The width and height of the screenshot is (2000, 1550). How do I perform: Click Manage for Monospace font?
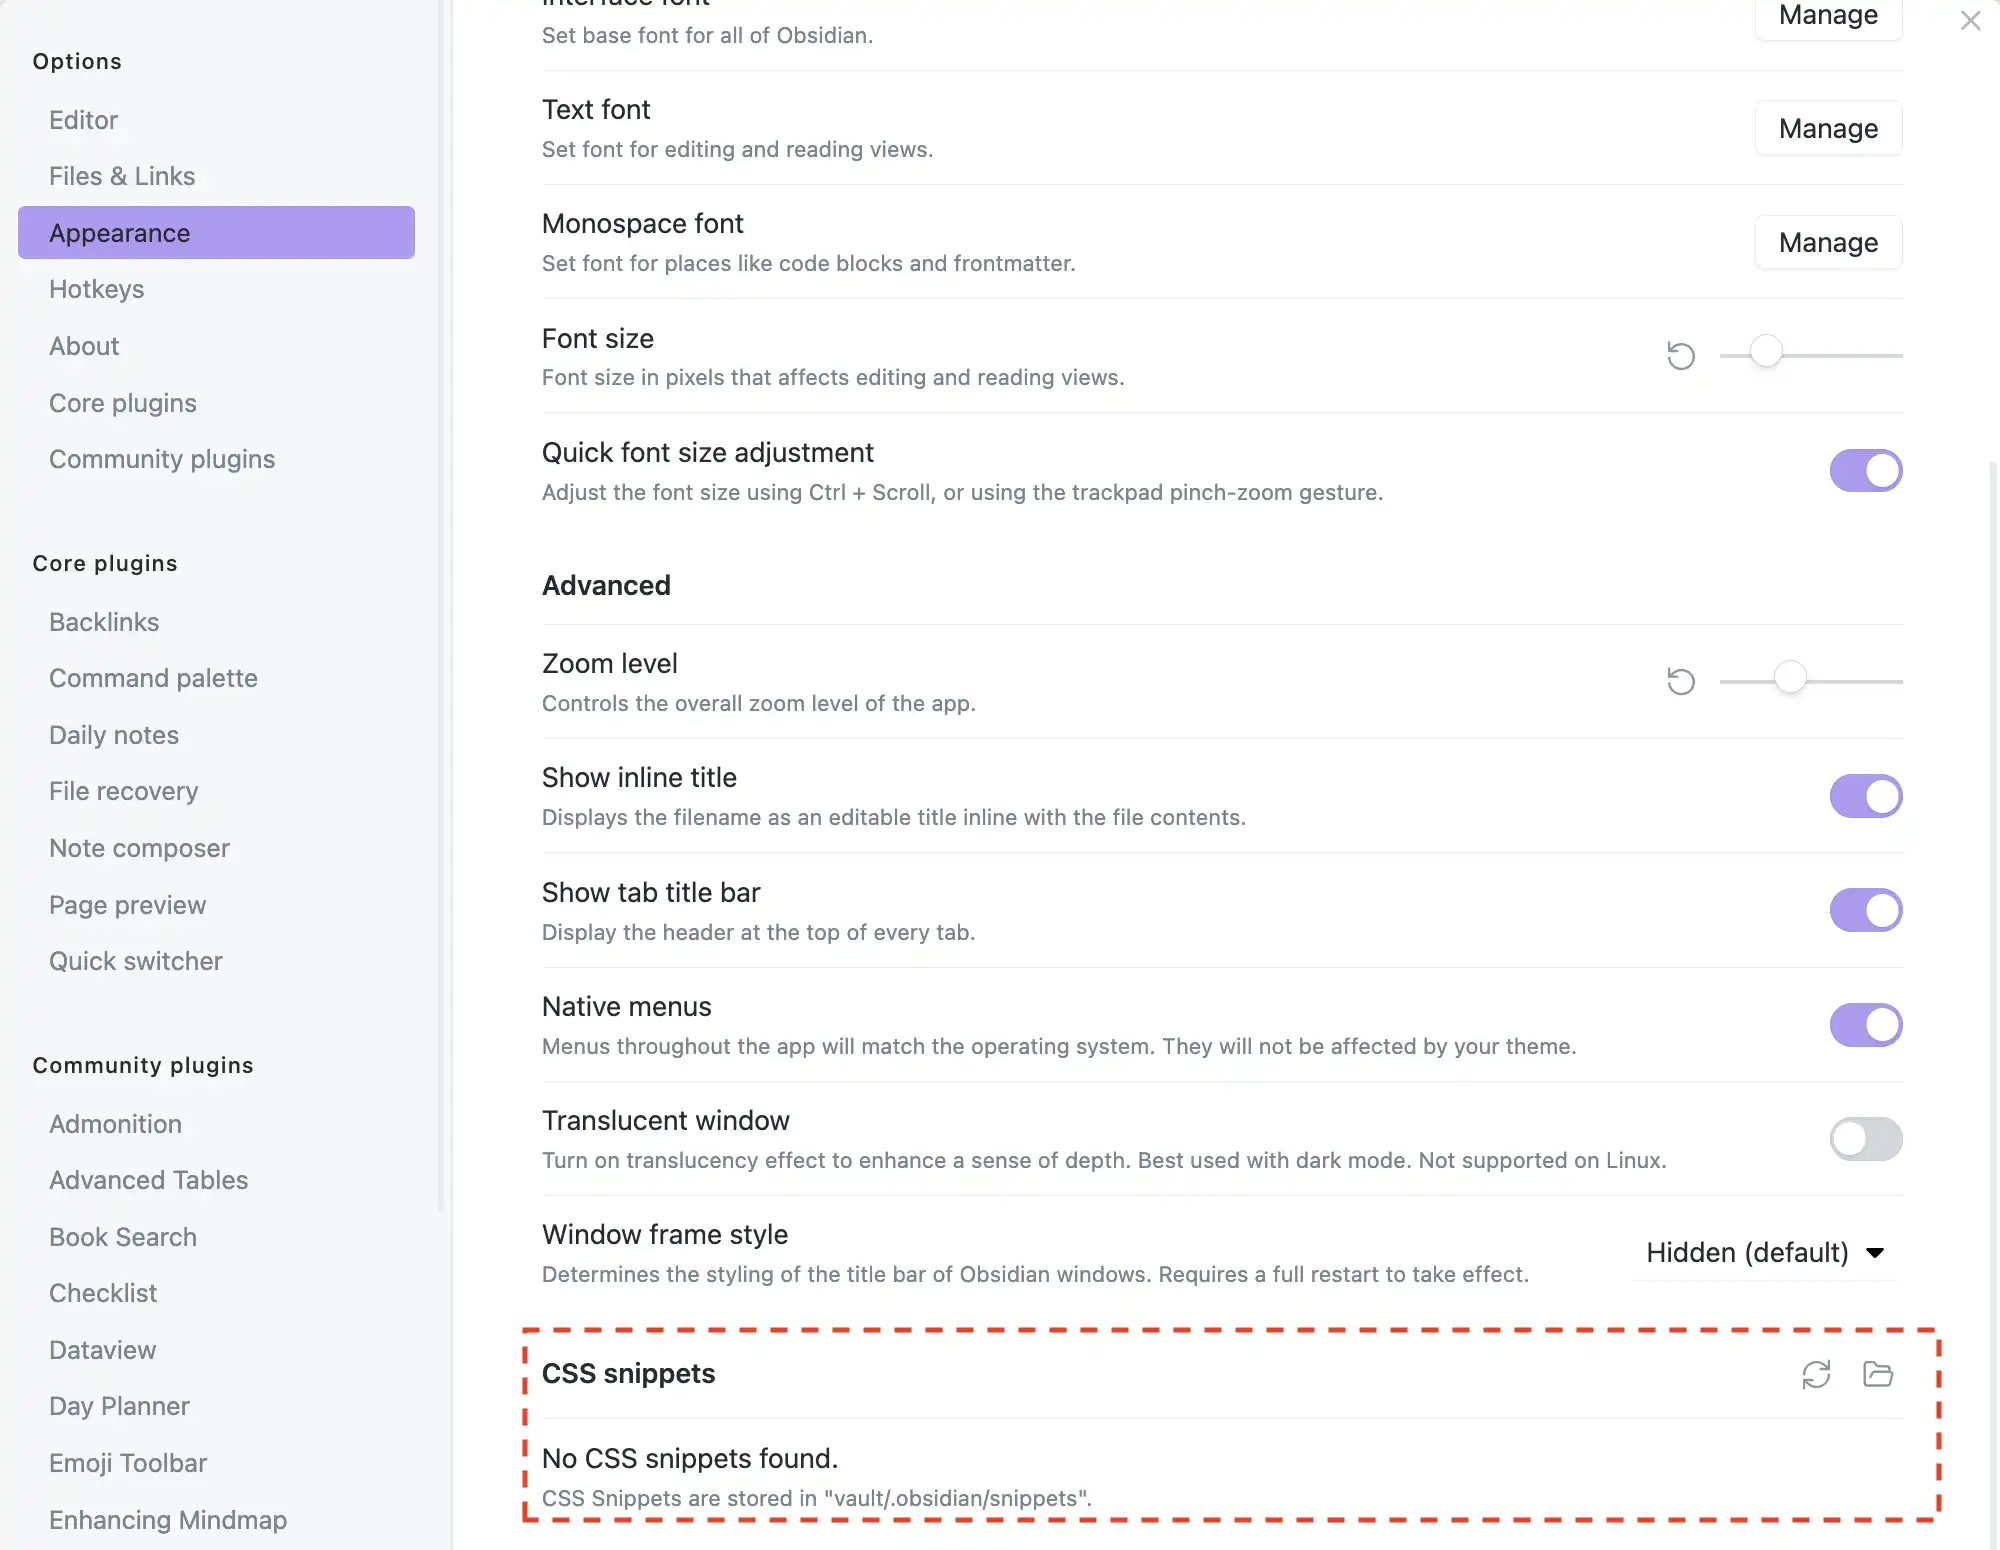click(1828, 243)
